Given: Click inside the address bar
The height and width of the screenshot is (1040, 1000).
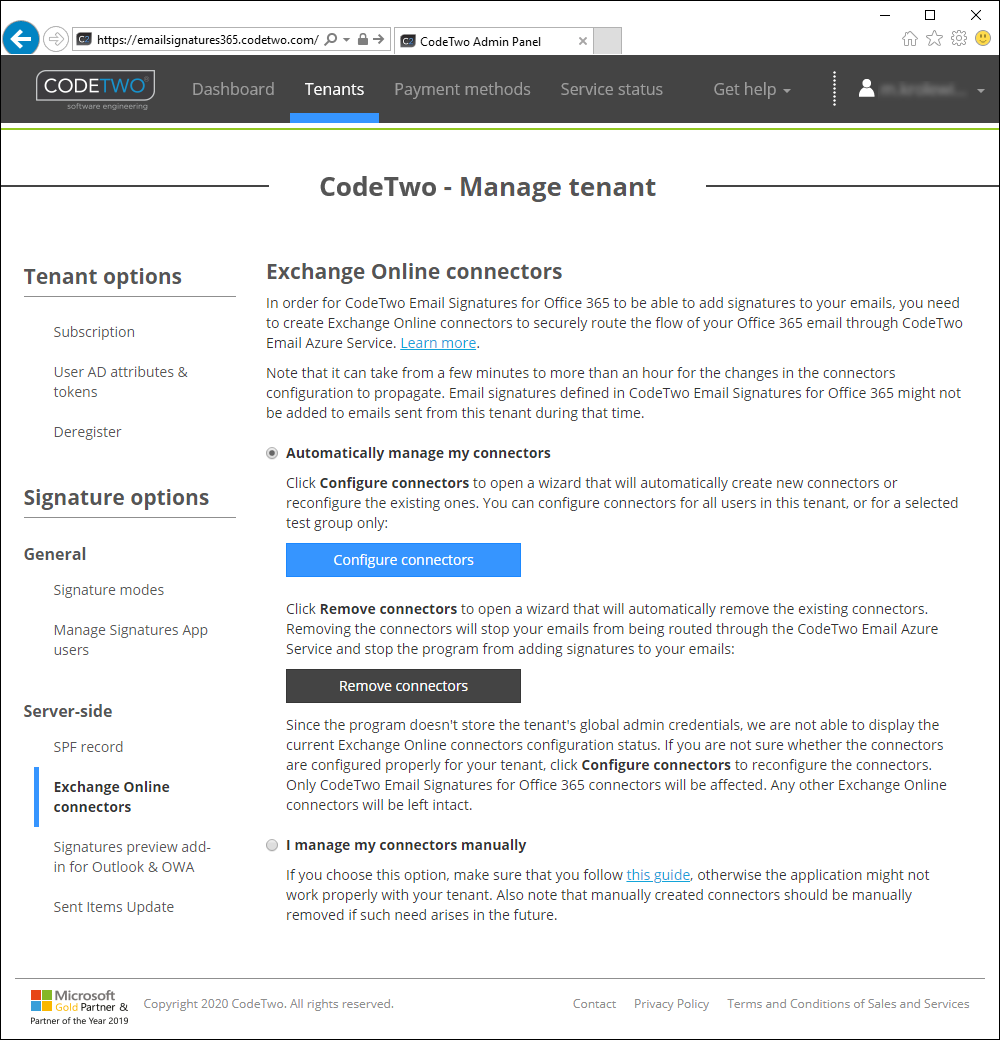Looking at the screenshot, I should pos(200,38).
